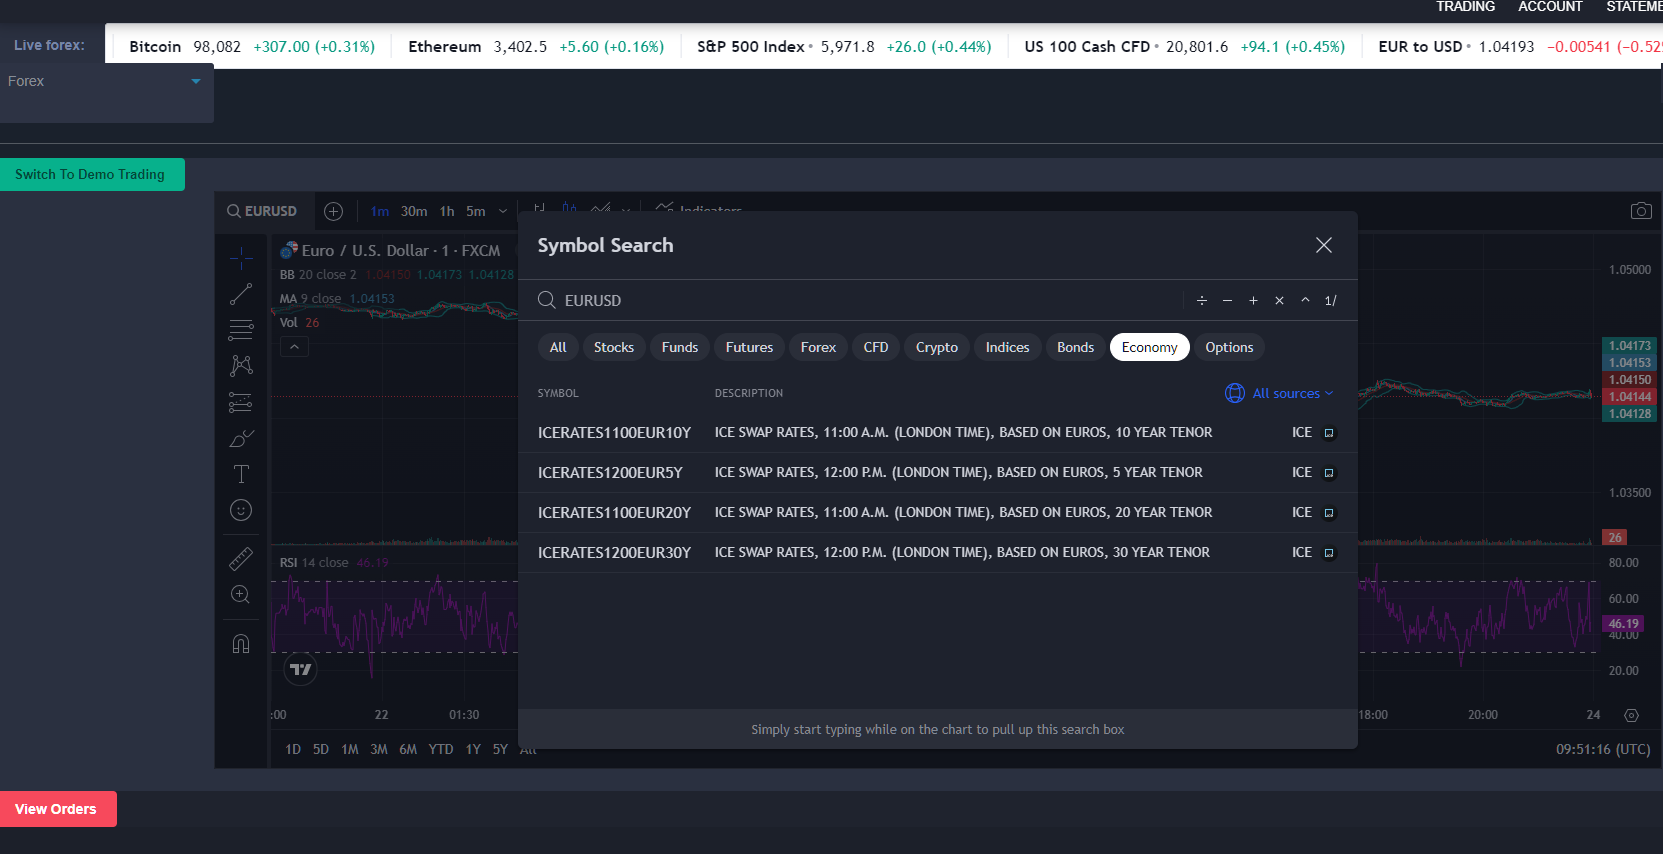The image size is (1663, 854).
Task: Insert the power caret operator in search
Action: click(1305, 300)
